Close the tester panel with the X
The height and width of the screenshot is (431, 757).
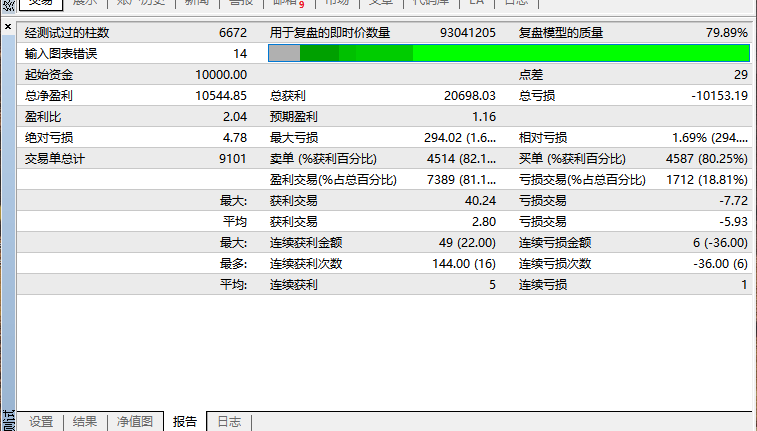[x=8, y=27]
